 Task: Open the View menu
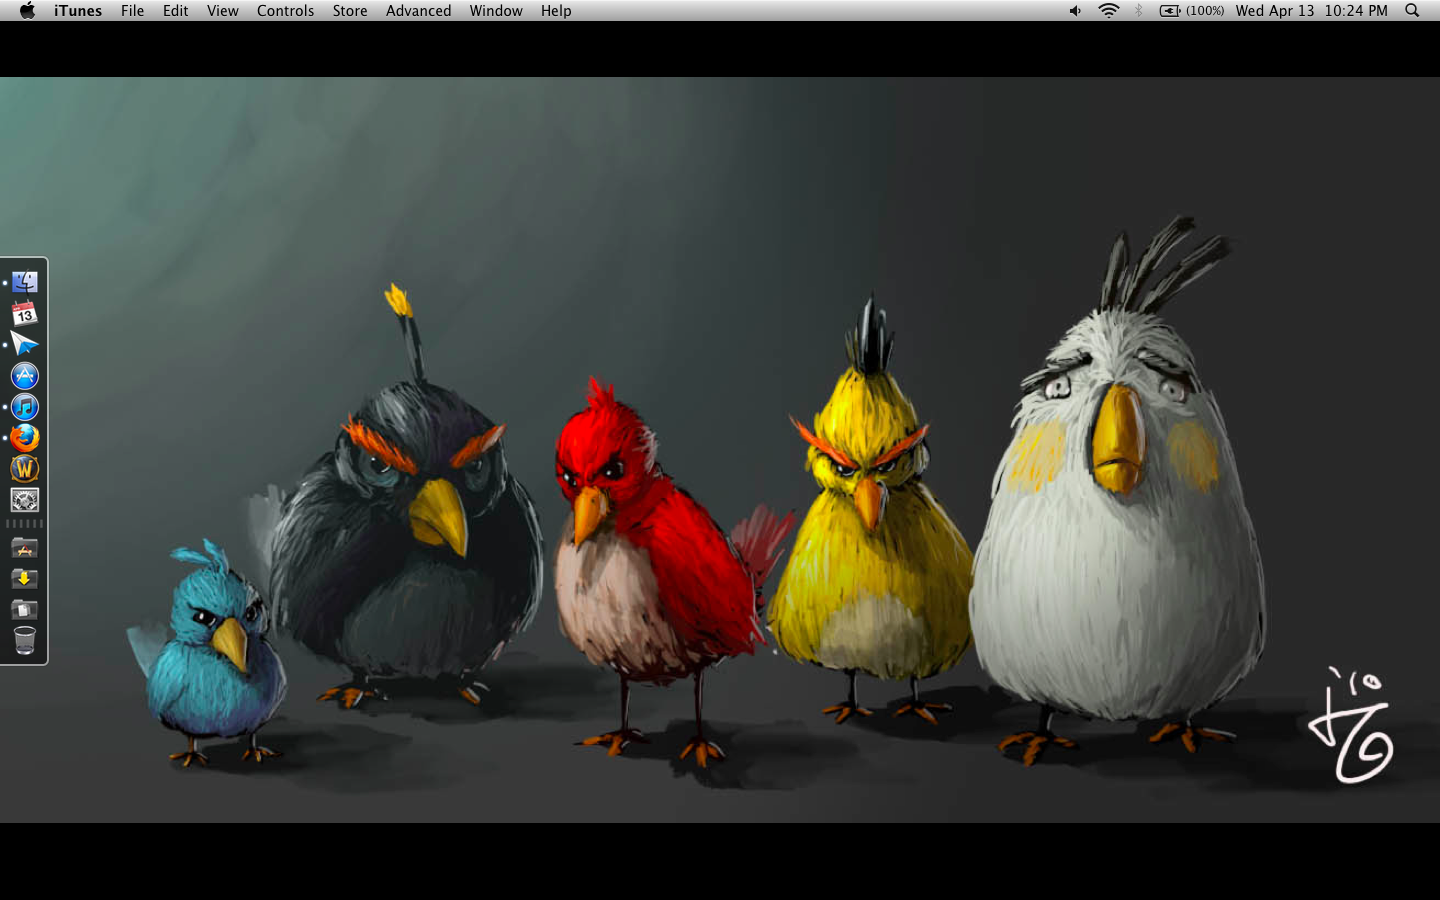coord(223,11)
